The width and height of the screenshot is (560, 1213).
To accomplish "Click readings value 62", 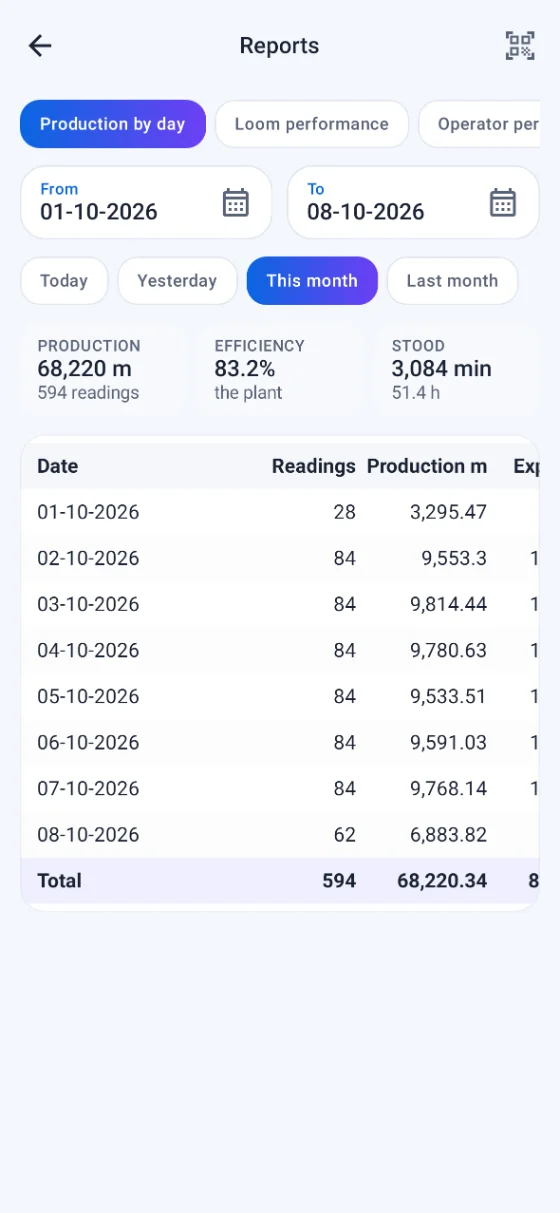I will [345, 834].
